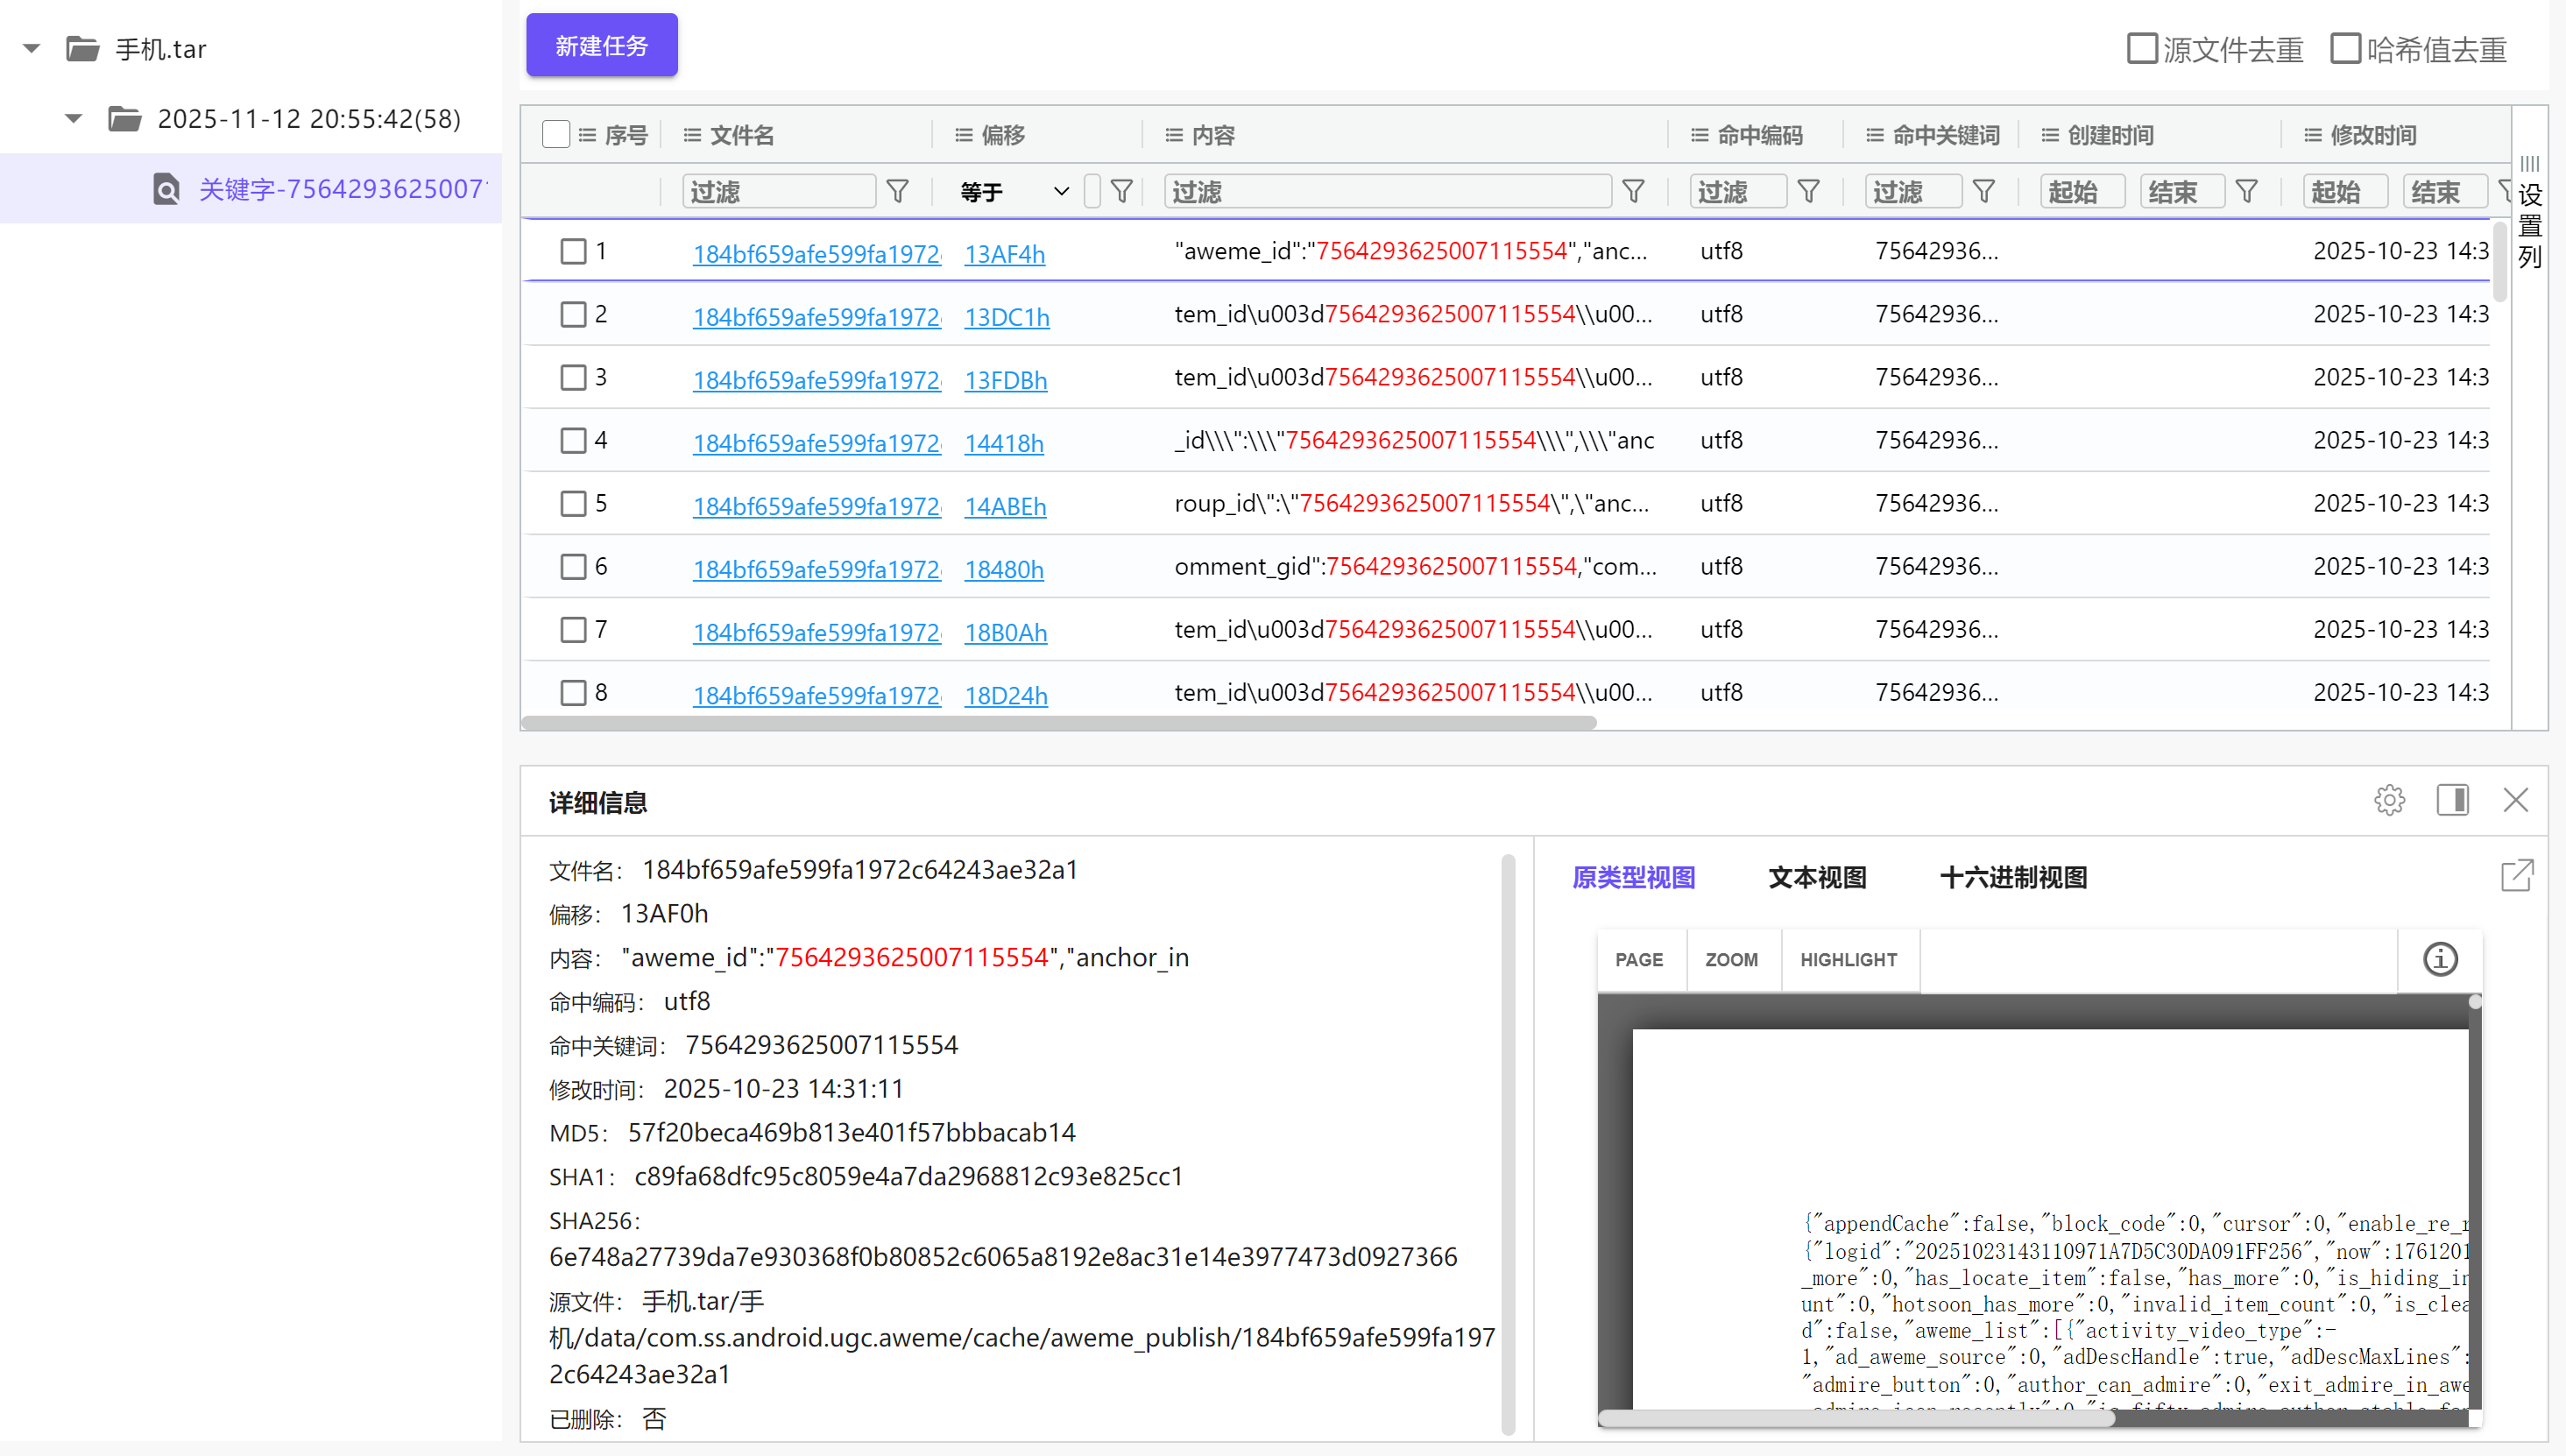Image resolution: width=2566 pixels, height=1456 pixels.
Task: Enable 哈希值去重 checkbox
Action: (2345, 48)
